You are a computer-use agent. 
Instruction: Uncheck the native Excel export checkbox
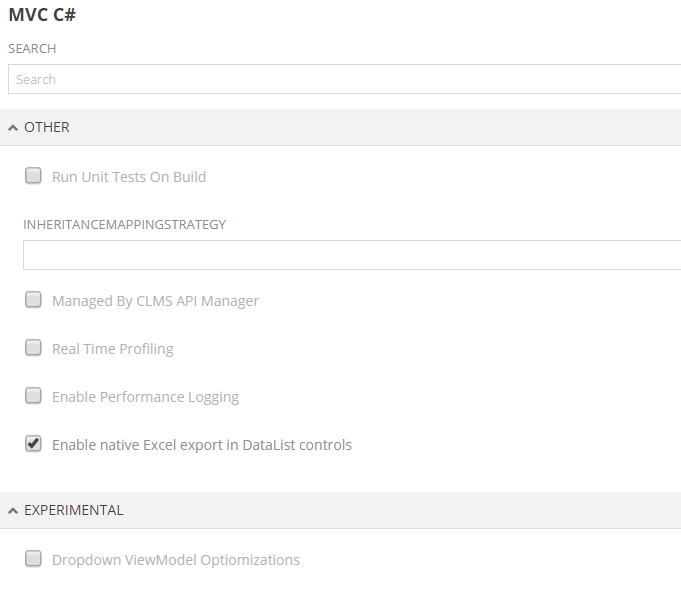[34, 444]
